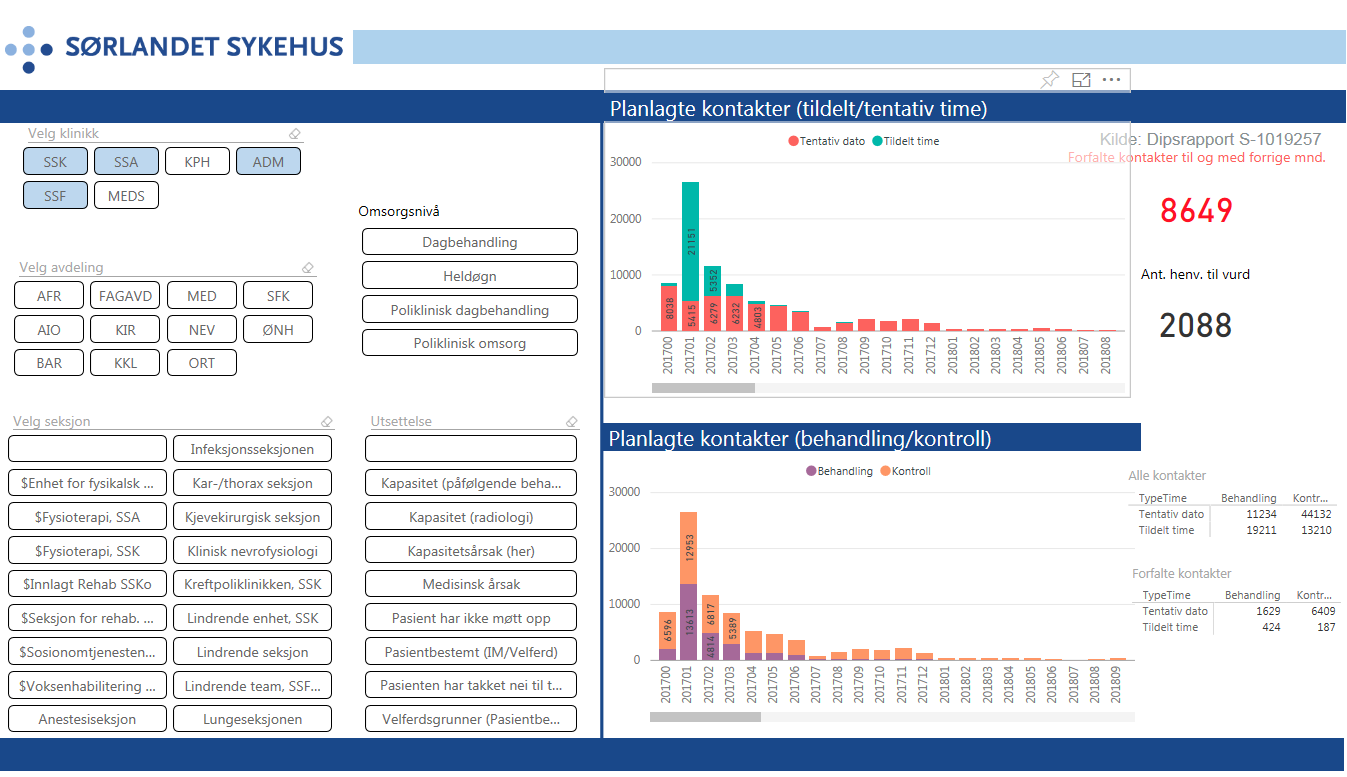Clear the Velg klinikk slicer selection
Screen dimensions: 1347x777
(294, 134)
